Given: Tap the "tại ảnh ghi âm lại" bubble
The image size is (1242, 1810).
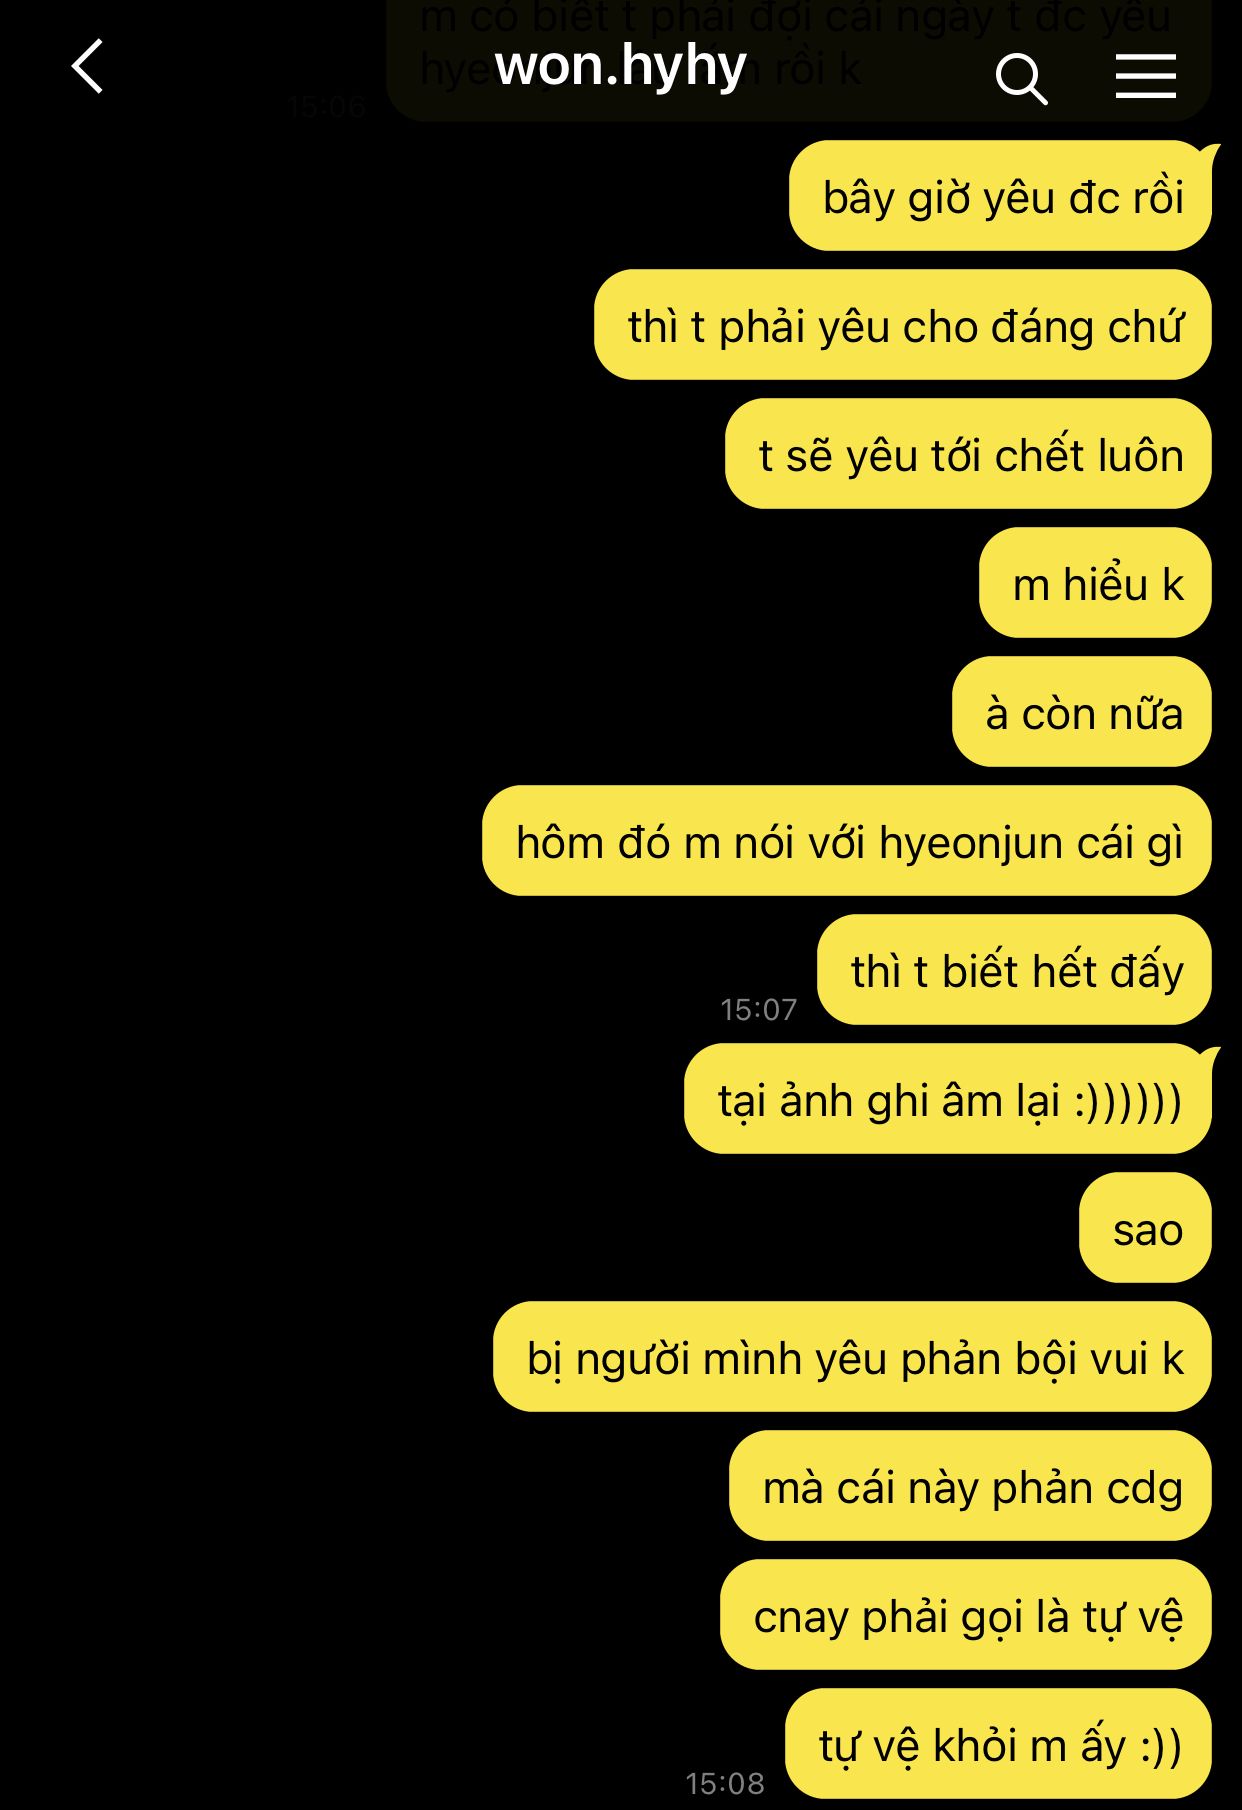Looking at the screenshot, I should pyautogui.click(x=948, y=1099).
